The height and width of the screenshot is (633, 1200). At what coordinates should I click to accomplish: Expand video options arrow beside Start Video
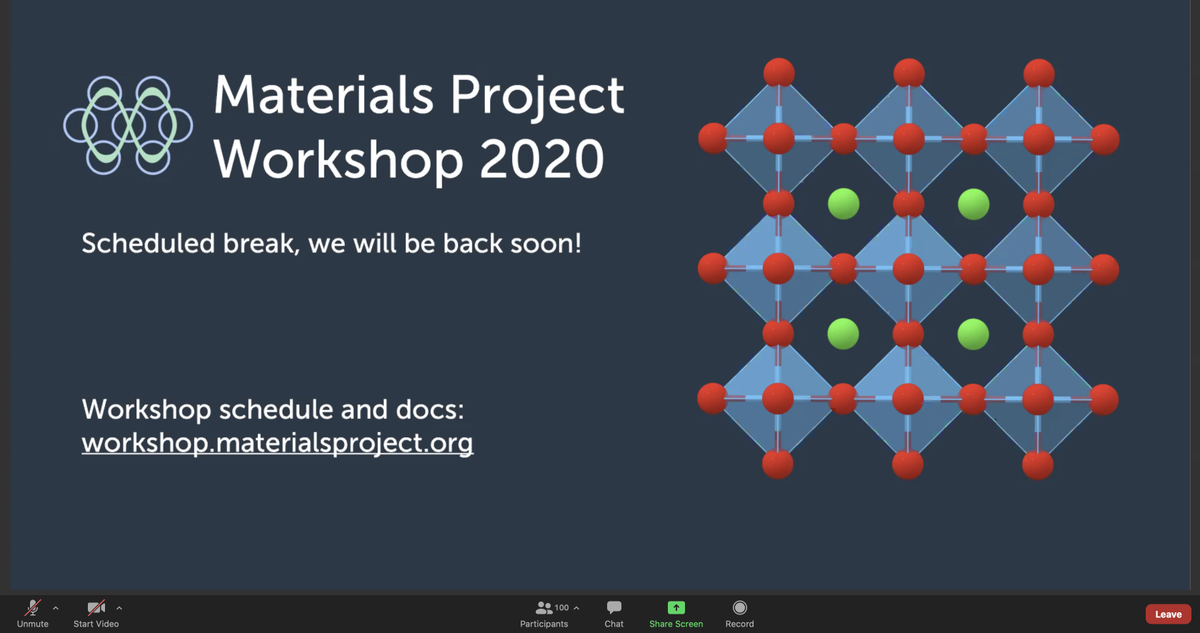[119, 608]
